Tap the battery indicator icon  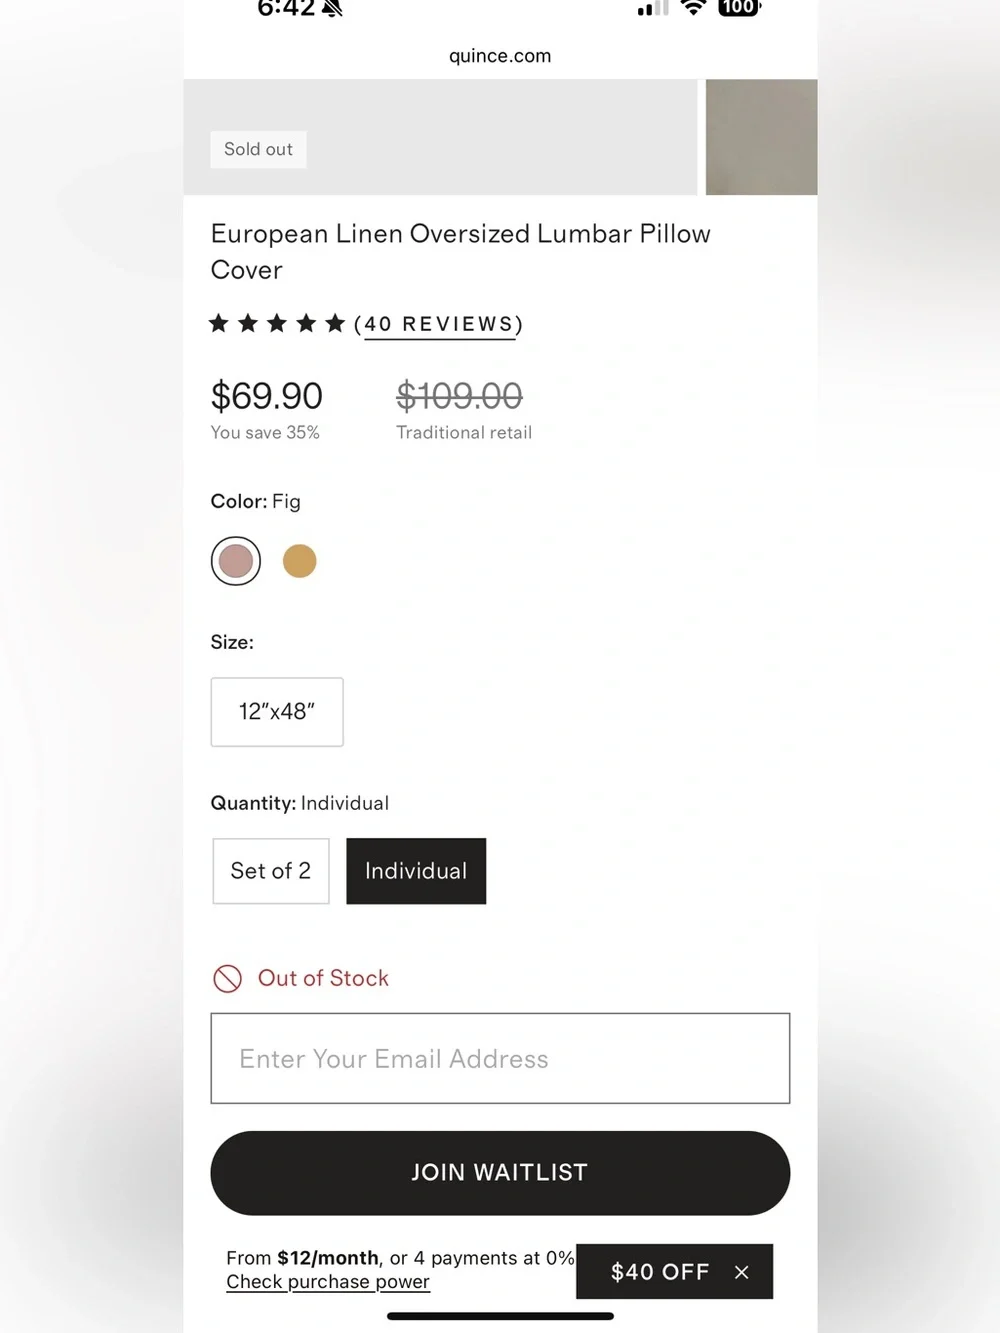click(739, 7)
